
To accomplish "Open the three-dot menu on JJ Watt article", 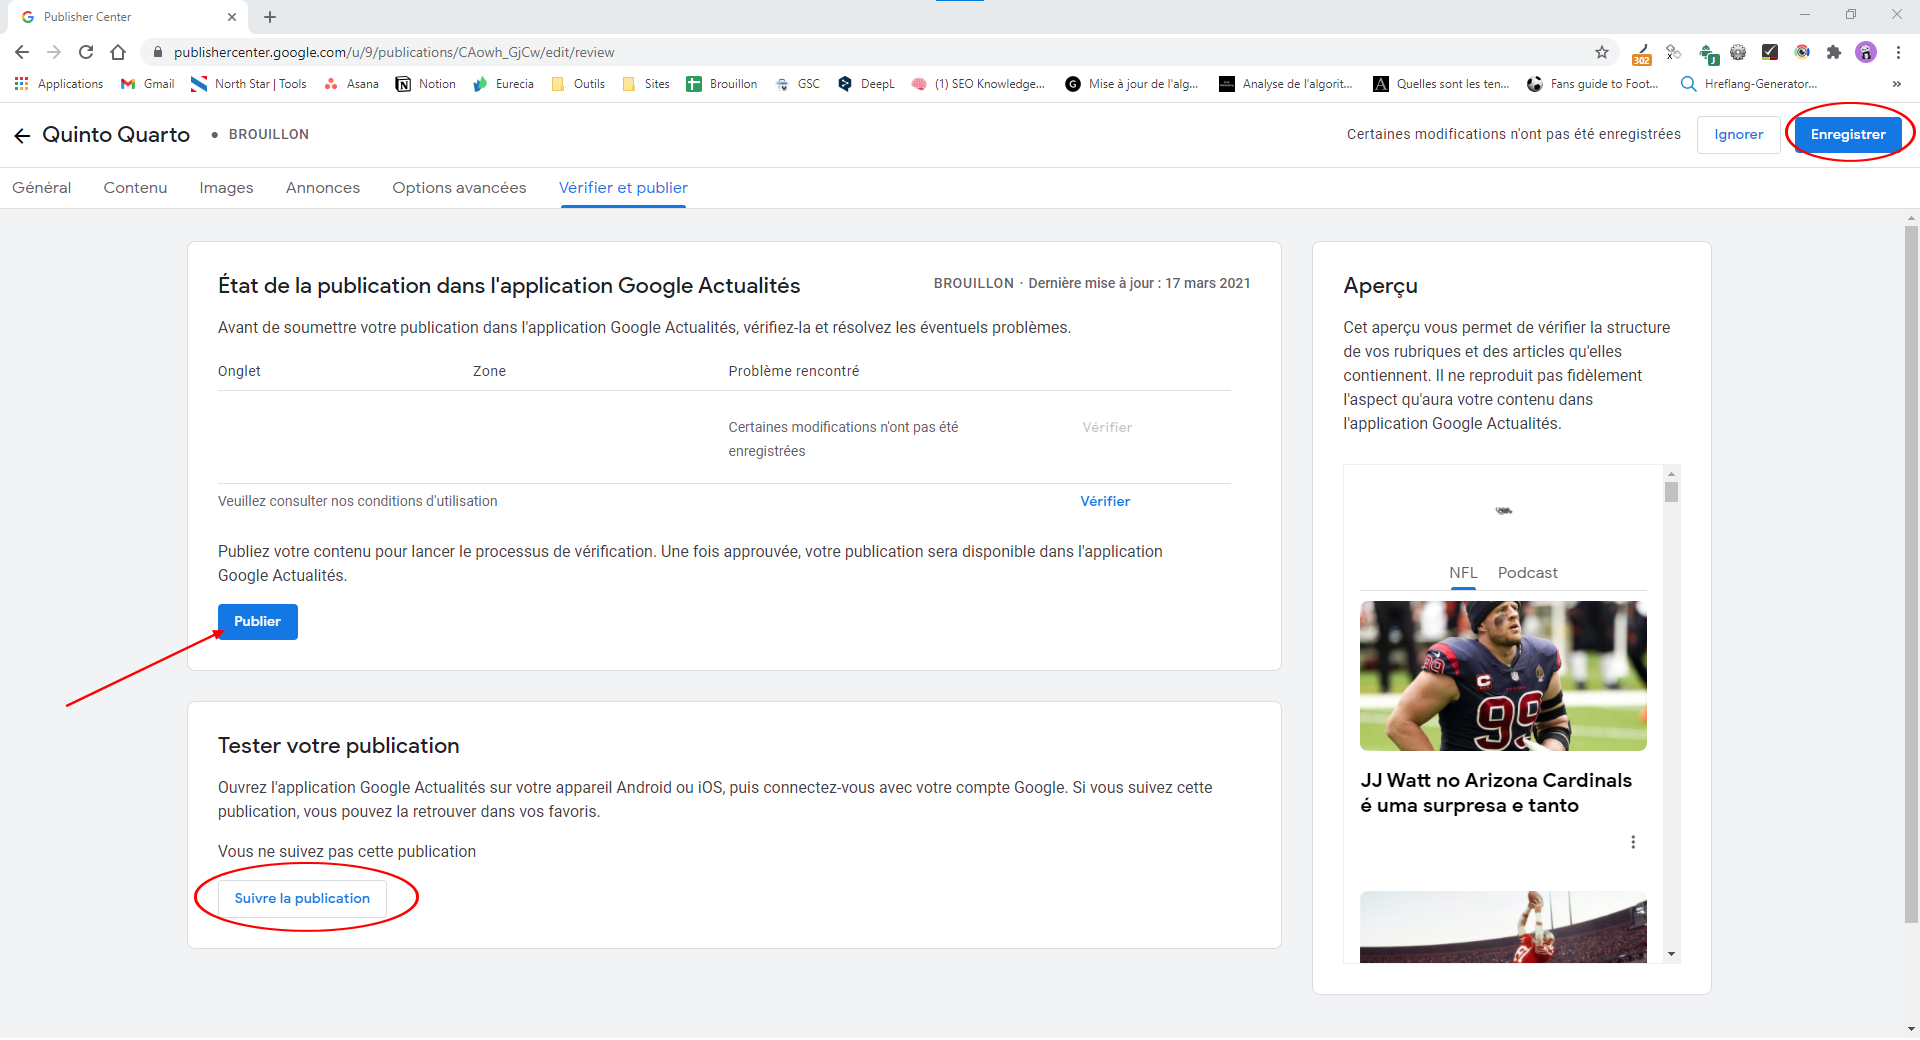I will point(1633,842).
